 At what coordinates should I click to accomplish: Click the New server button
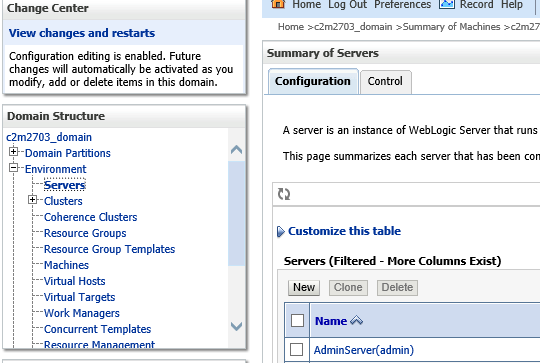(304, 288)
